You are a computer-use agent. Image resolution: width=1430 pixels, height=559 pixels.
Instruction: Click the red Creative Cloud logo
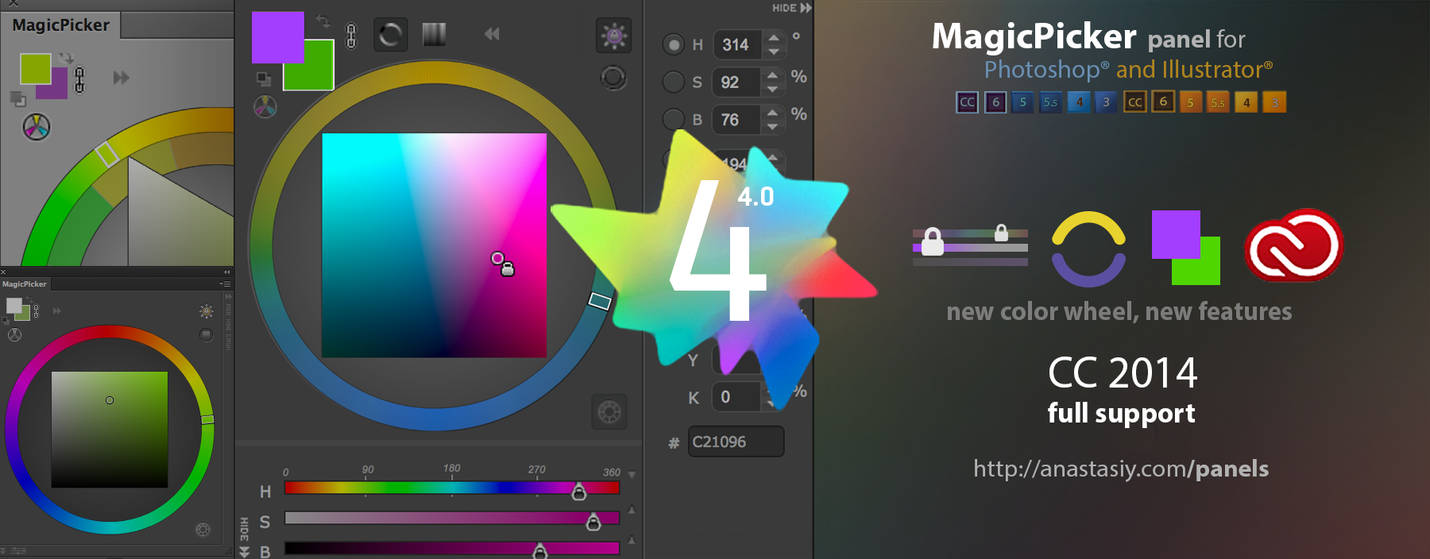point(1294,245)
